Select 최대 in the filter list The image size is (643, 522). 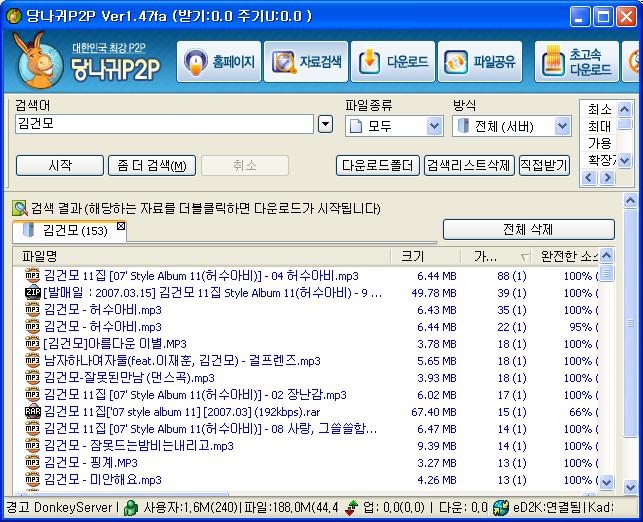click(600, 126)
